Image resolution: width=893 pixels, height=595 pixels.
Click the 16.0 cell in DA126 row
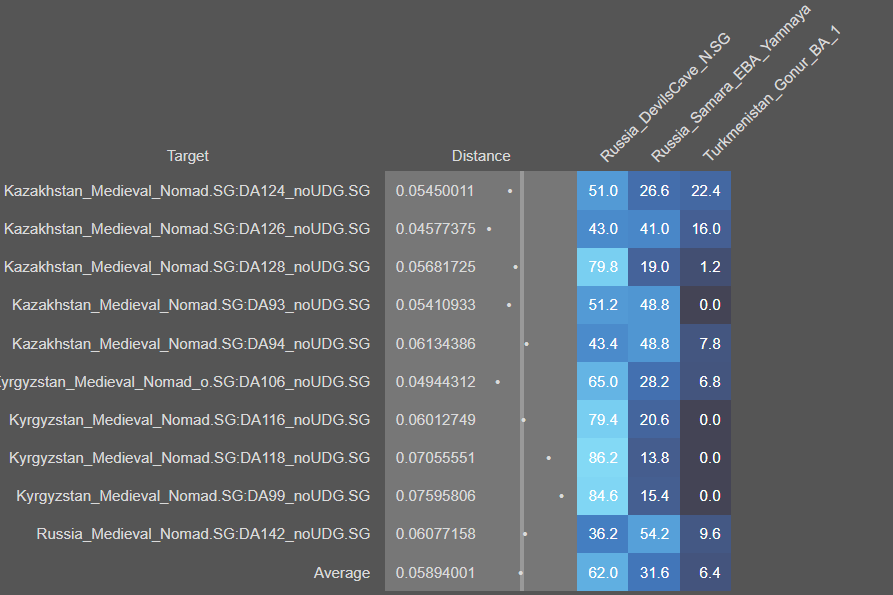tap(706, 229)
